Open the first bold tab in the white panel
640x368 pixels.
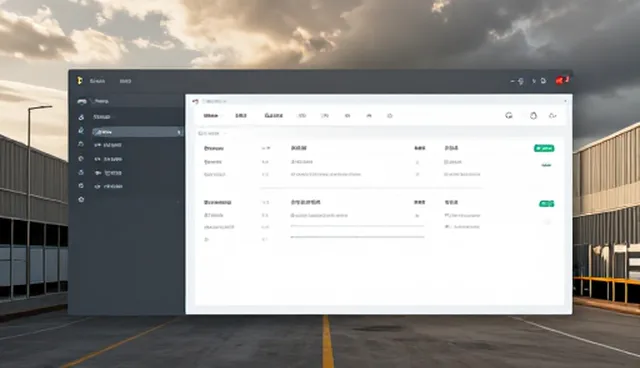pyautogui.click(x=211, y=116)
